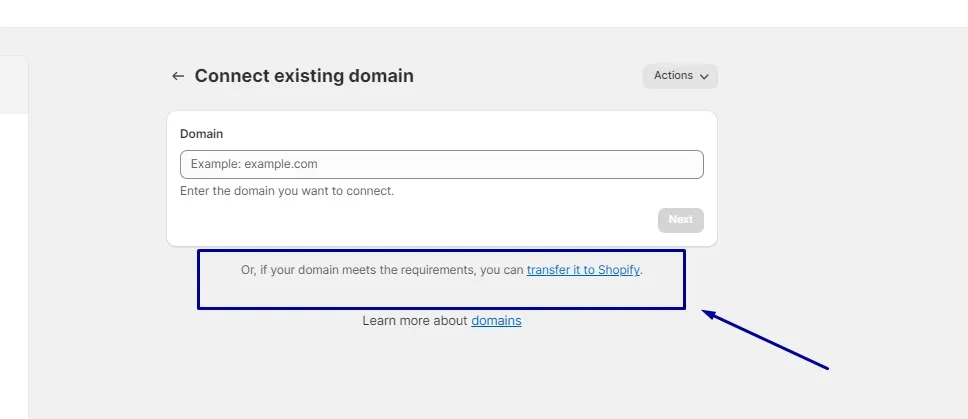Open the Actions dropdown menu
This screenshot has height=419, width=968.
pos(680,76)
